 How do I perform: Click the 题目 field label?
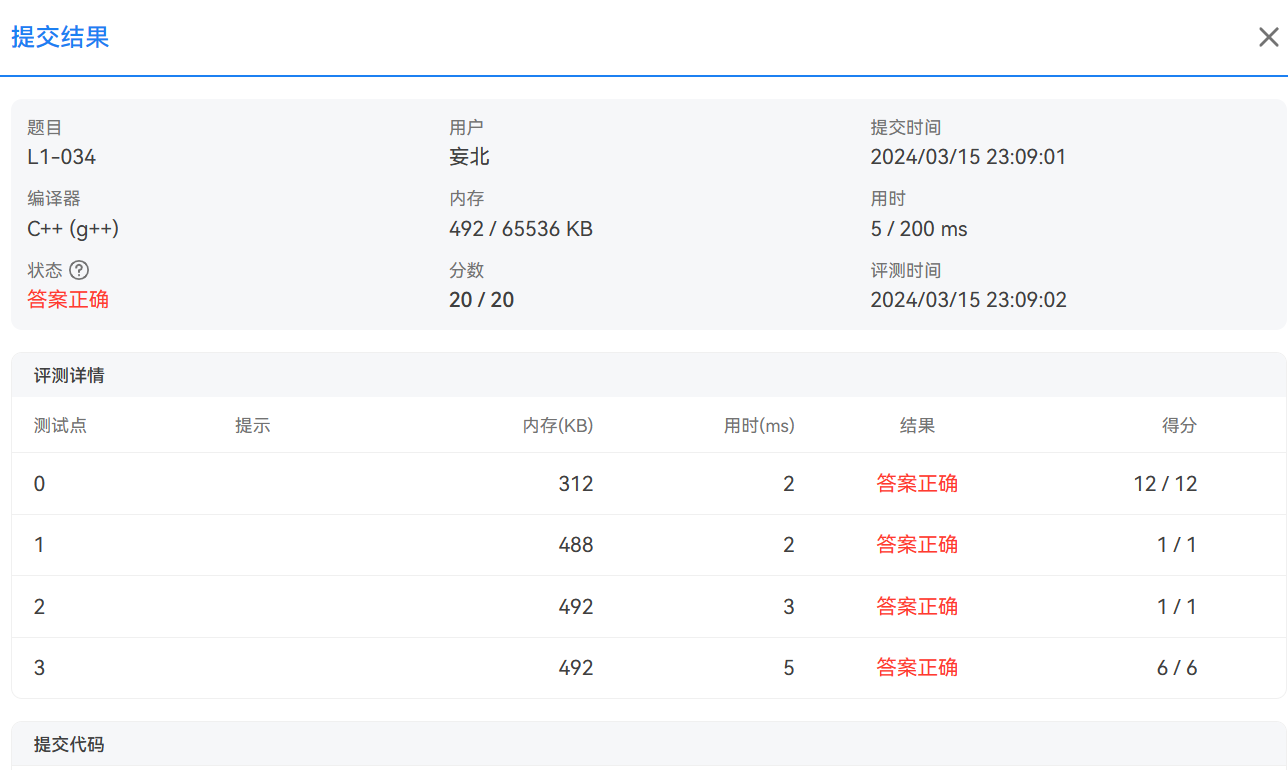45,128
